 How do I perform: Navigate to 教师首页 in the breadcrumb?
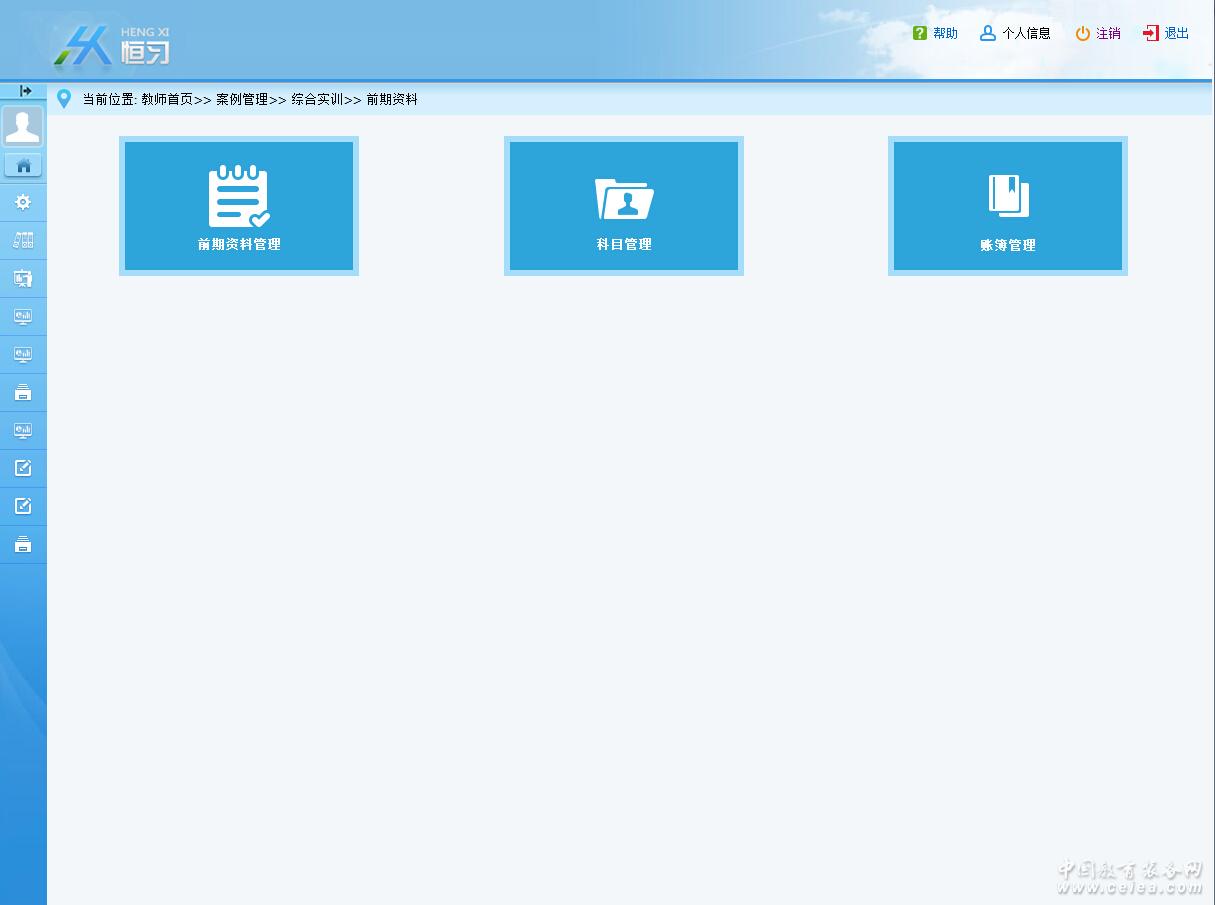coord(167,100)
